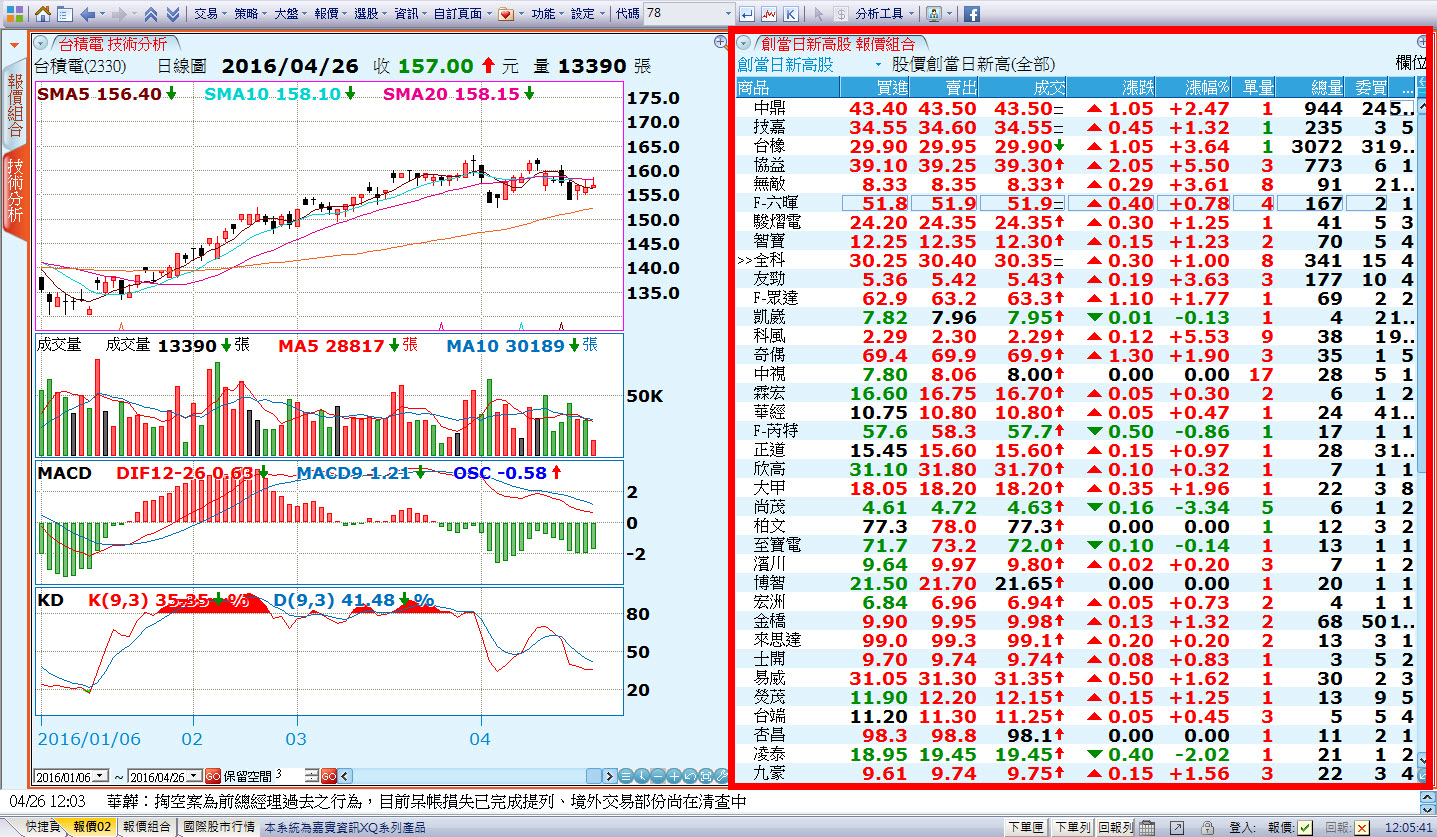
Task: Open the red line chart icon
Action: (x=769, y=14)
